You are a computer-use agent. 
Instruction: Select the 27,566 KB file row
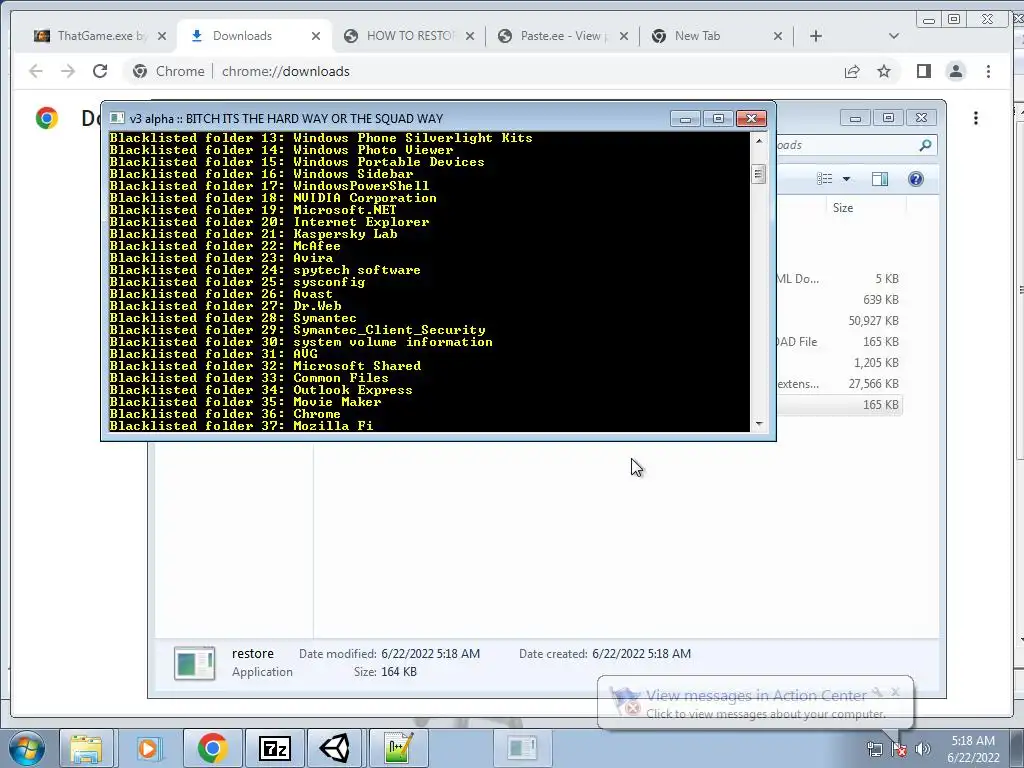tap(839, 383)
